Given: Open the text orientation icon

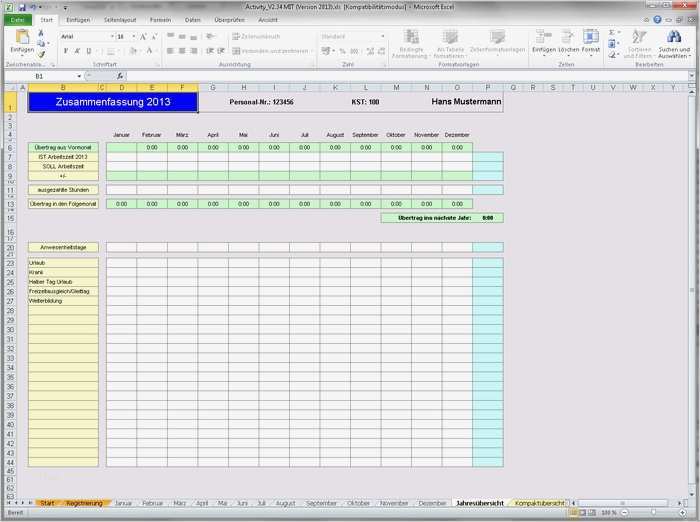Looking at the screenshot, I should (x=210, y=36).
